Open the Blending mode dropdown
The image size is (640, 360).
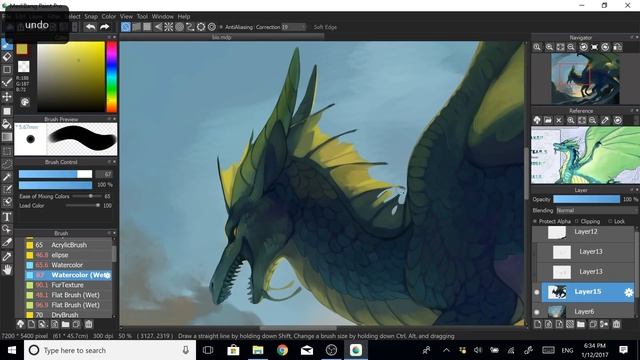(596, 211)
